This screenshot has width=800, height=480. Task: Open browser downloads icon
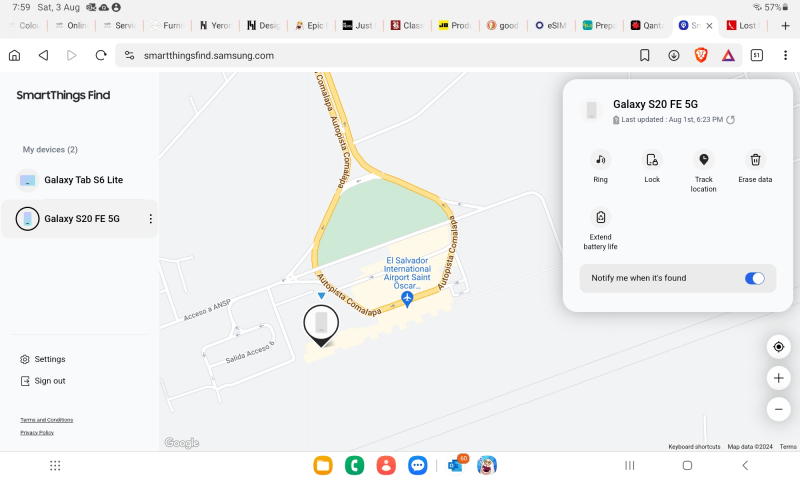(x=673, y=56)
